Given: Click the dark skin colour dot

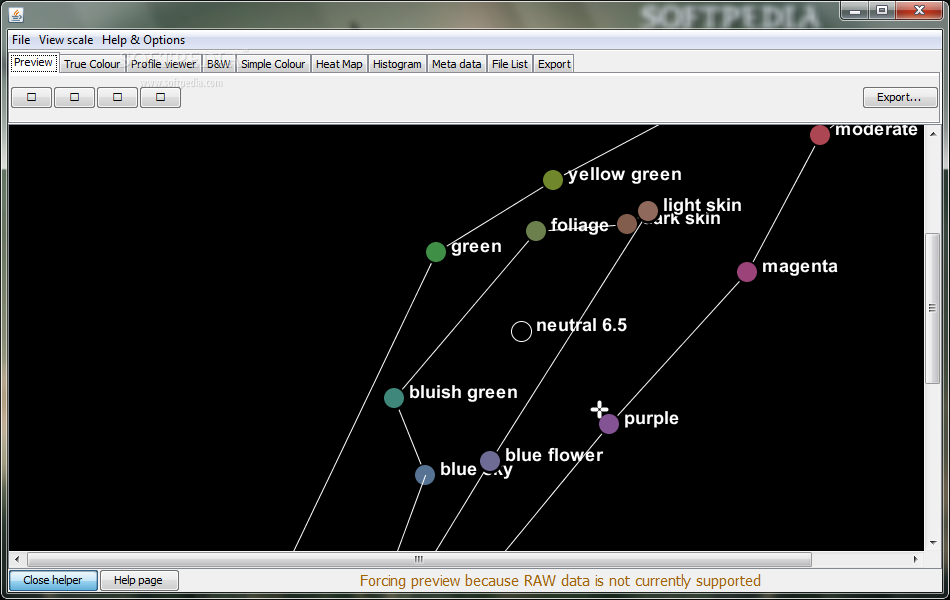Looking at the screenshot, I should tap(626, 224).
